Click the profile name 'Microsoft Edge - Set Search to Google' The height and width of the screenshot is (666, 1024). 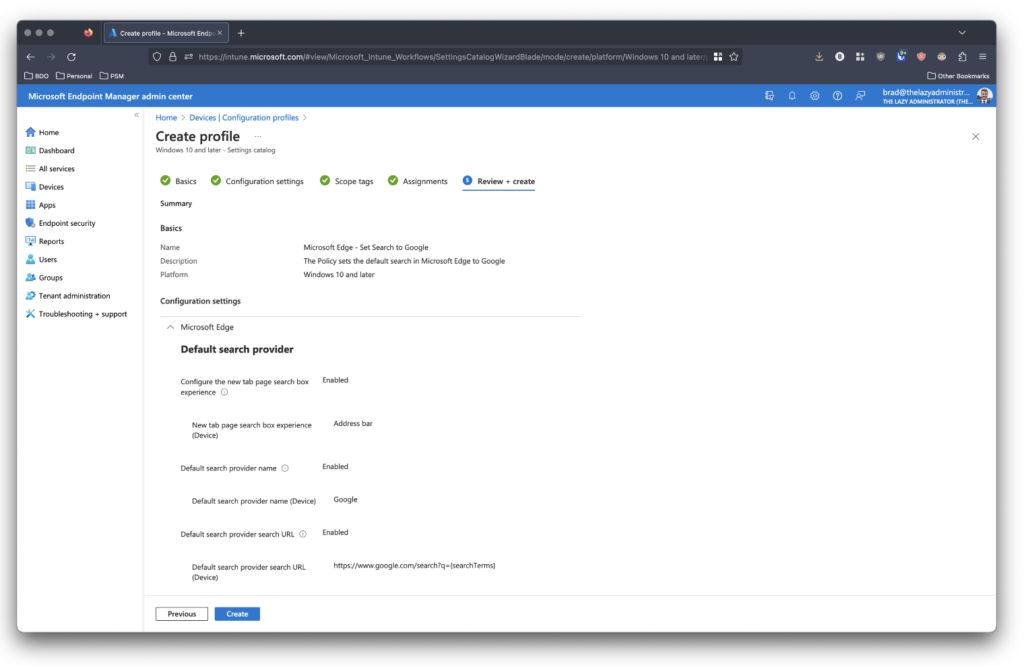(366, 247)
